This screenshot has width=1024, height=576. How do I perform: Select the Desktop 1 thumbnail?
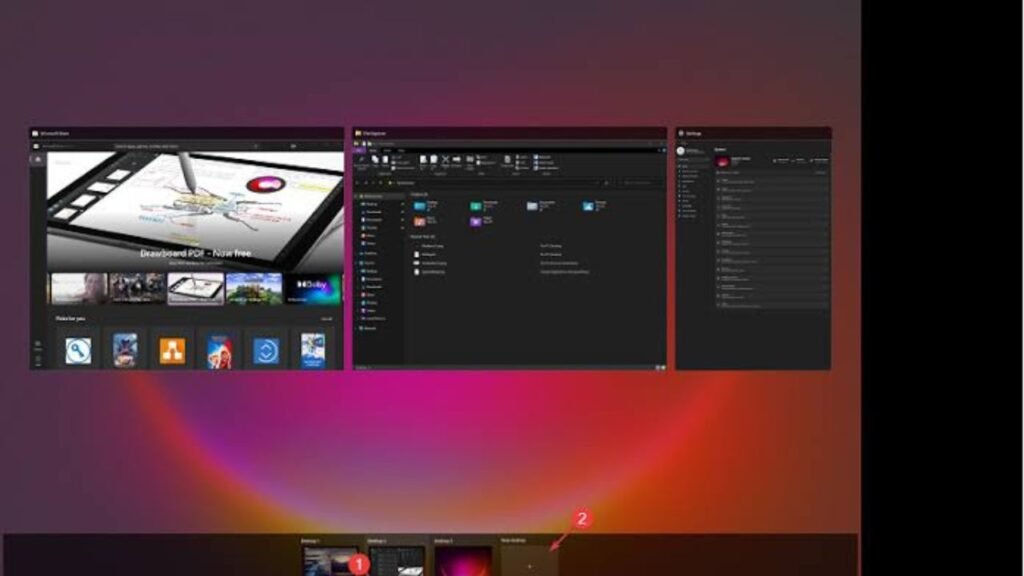coord(330,562)
